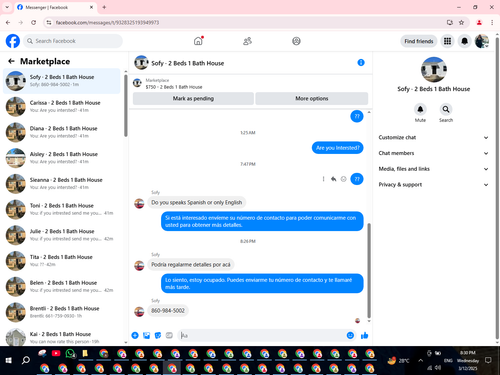Open the Facebook menu grid icon

tap(447, 41)
